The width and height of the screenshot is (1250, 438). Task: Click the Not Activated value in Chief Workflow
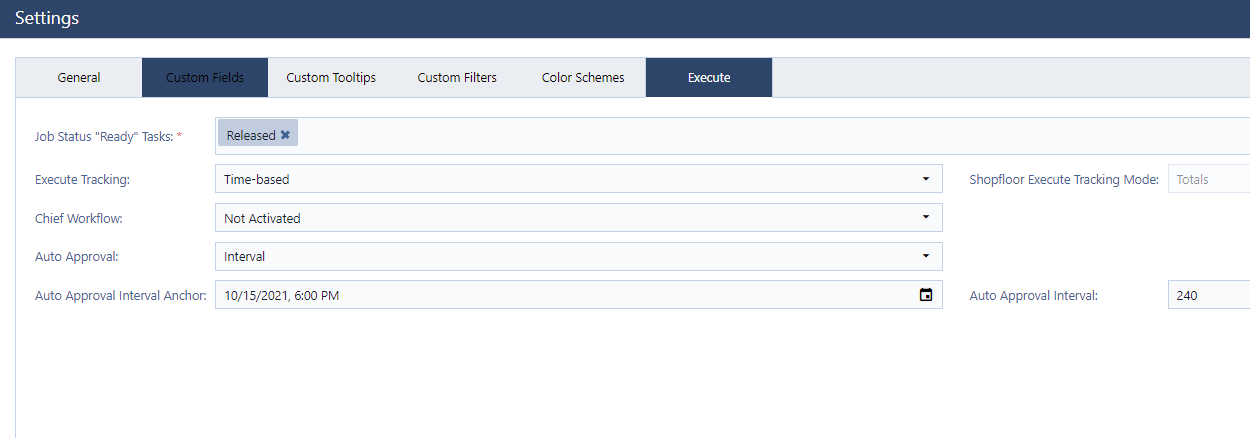(262, 218)
